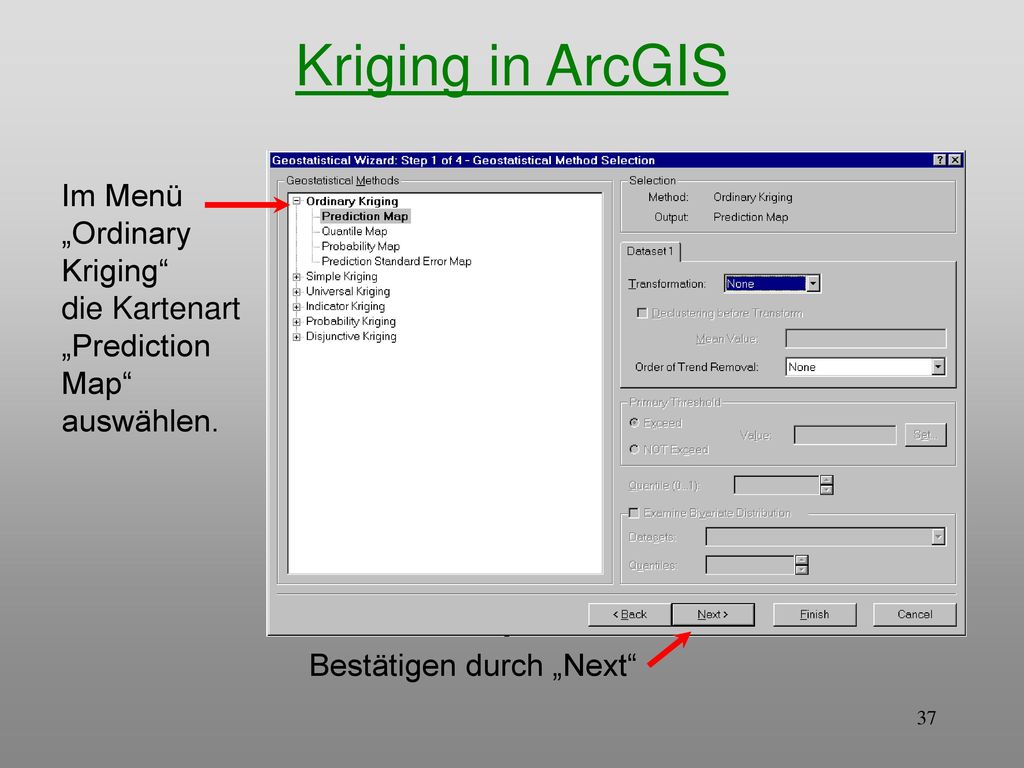Toggle Examine Bivariate Distribution checkbox
The width and height of the screenshot is (1024, 768).
point(633,513)
